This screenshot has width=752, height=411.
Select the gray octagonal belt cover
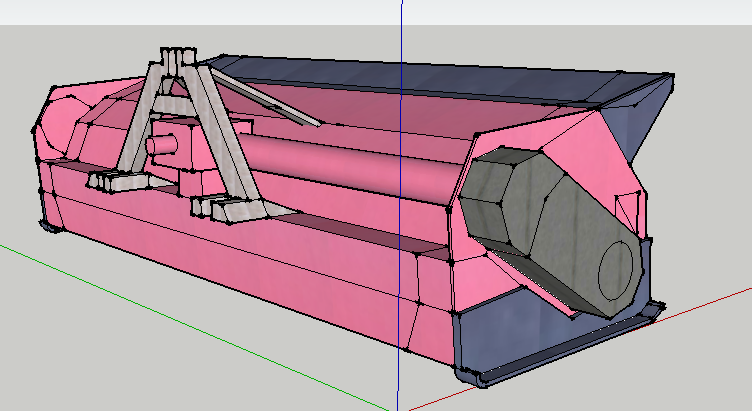click(x=552, y=230)
